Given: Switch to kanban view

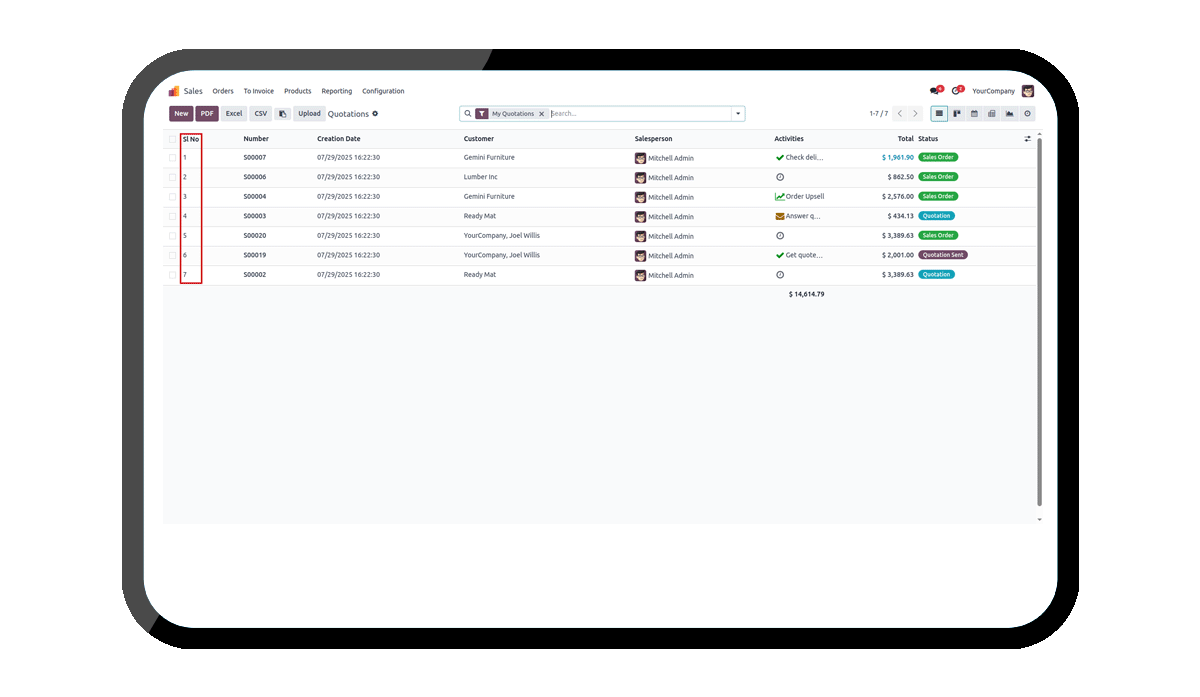Looking at the screenshot, I should coord(957,114).
